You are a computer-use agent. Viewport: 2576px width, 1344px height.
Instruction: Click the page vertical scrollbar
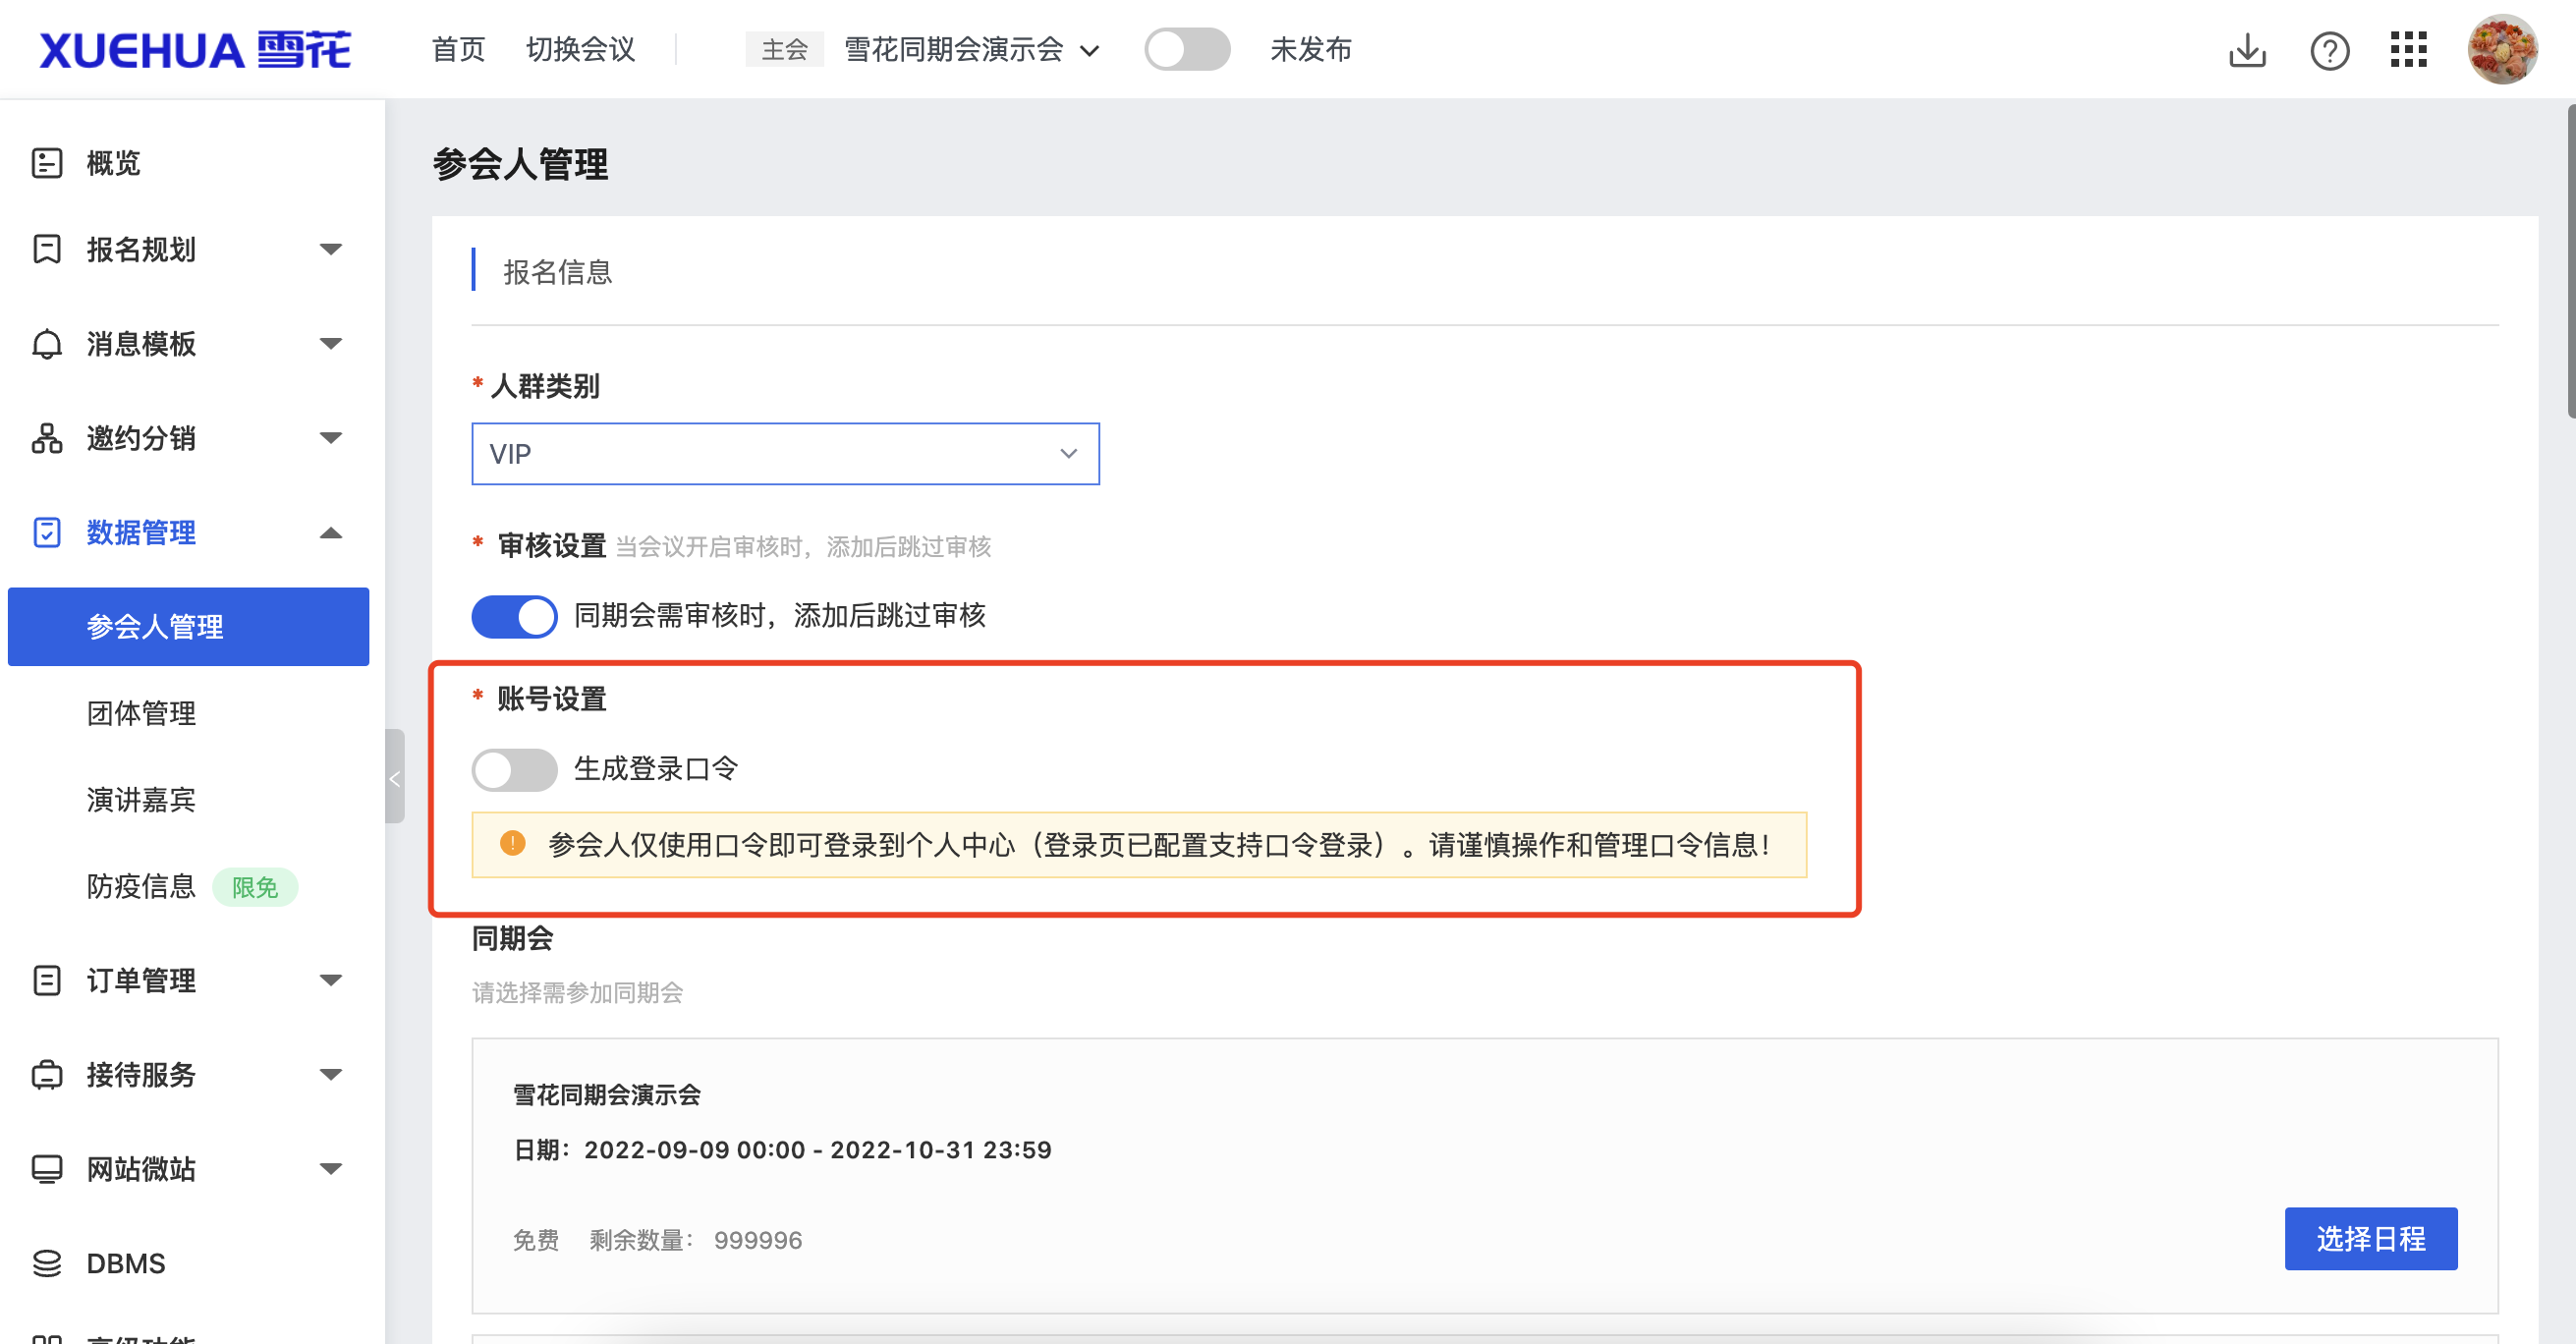pyautogui.click(x=2569, y=260)
